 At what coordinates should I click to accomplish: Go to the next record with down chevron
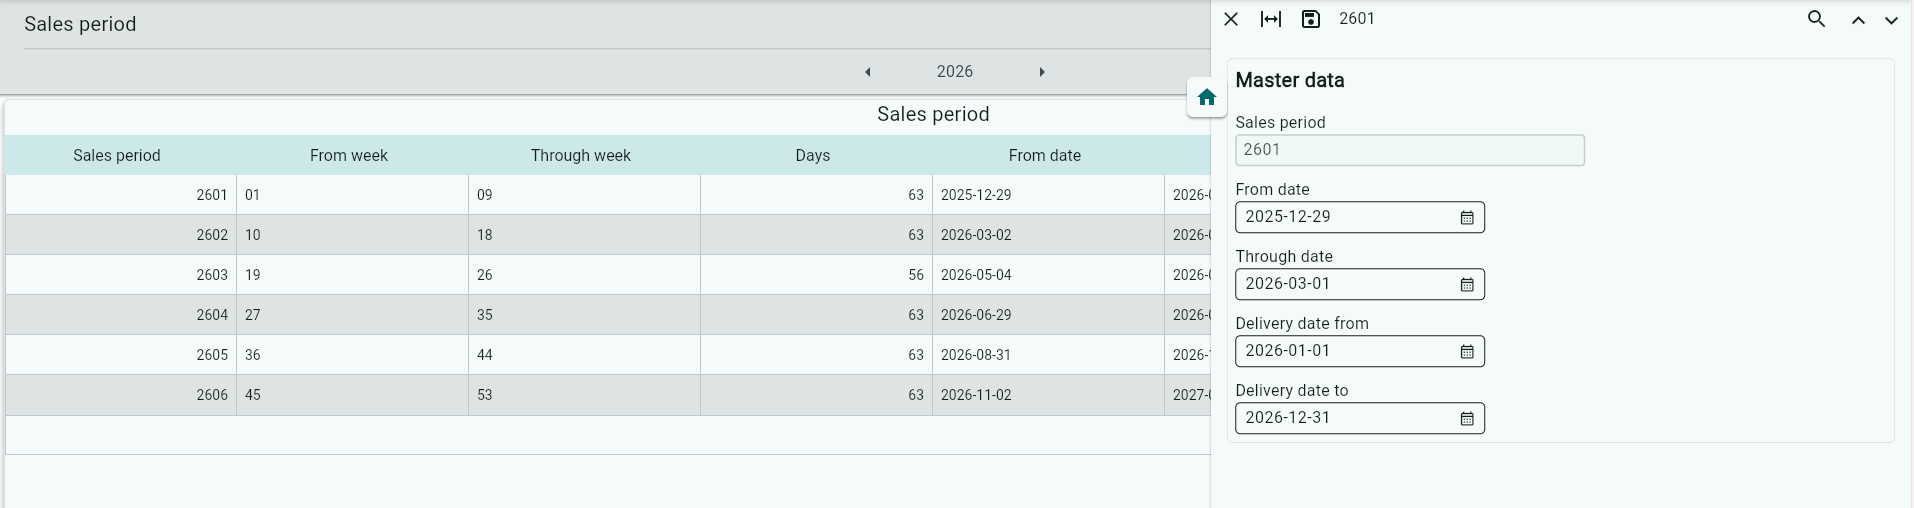tap(1891, 20)
